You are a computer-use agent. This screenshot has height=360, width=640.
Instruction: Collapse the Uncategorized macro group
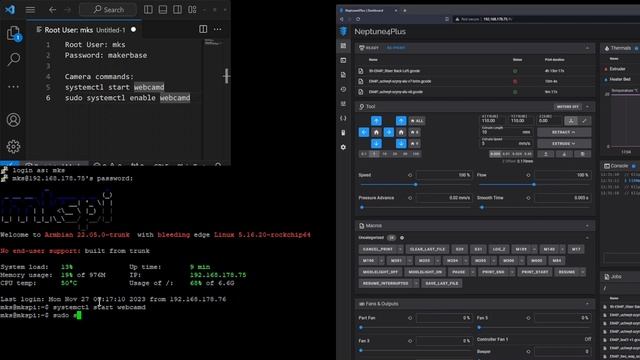[x=587, y=238]
